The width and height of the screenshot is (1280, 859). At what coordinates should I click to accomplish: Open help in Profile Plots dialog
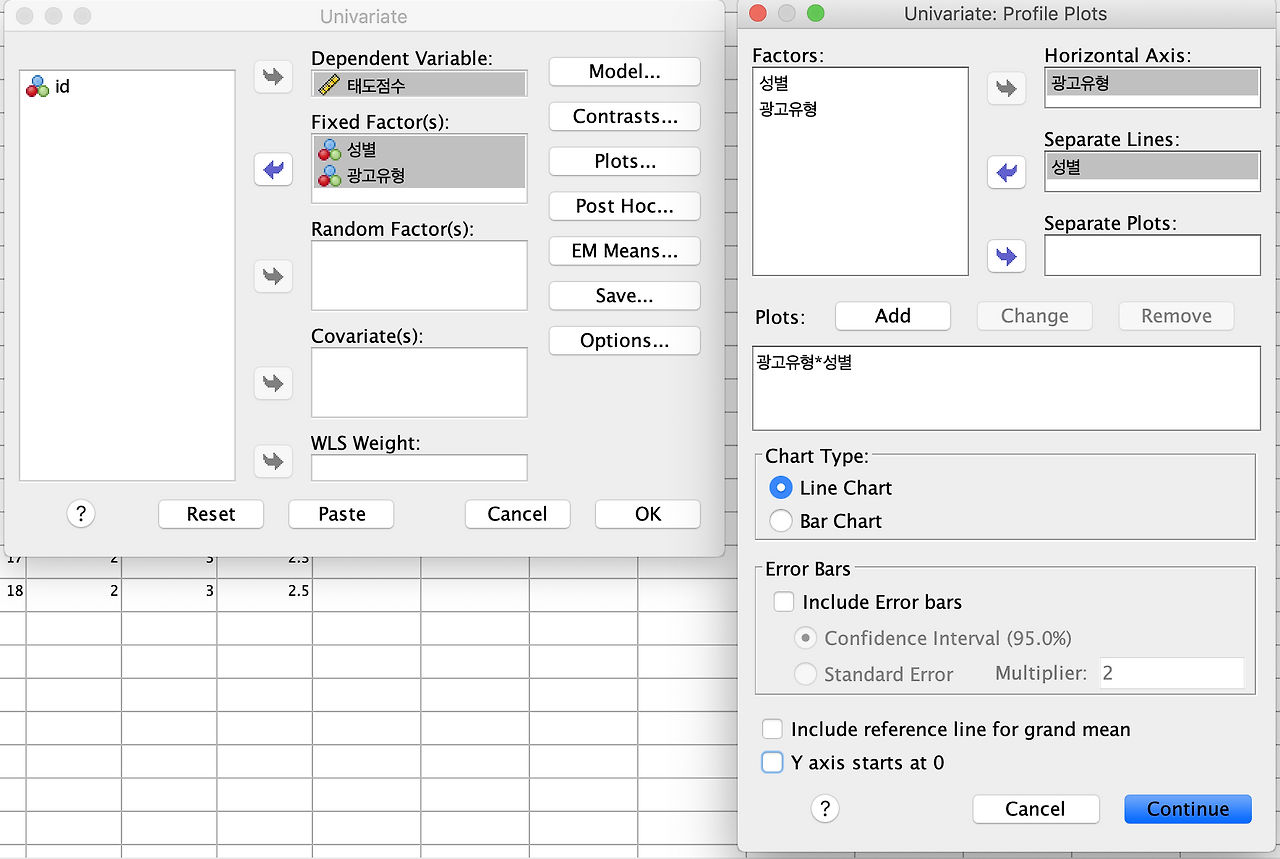pos(825,809)
